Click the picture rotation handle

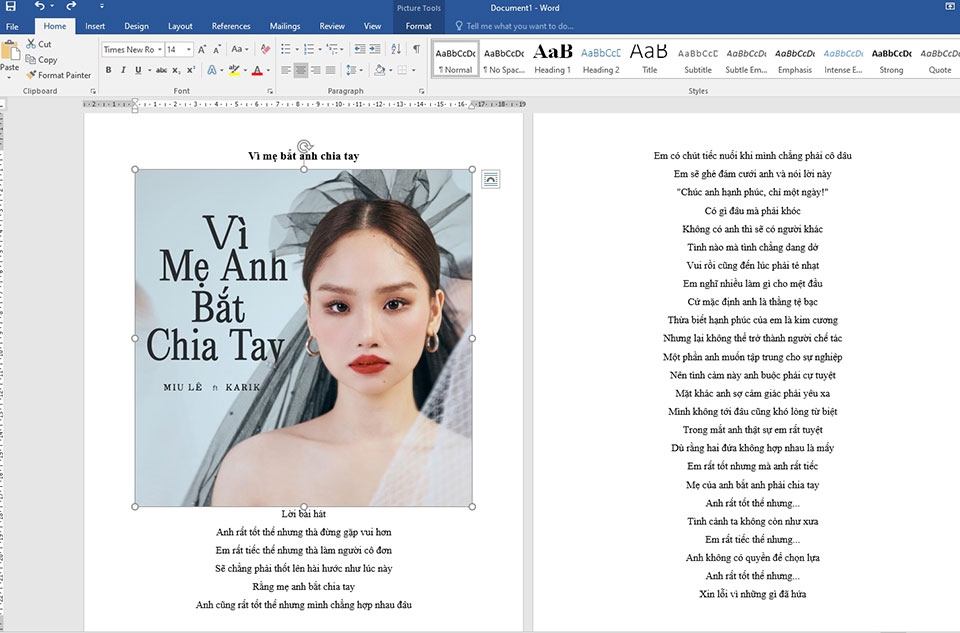coord(304,146)
